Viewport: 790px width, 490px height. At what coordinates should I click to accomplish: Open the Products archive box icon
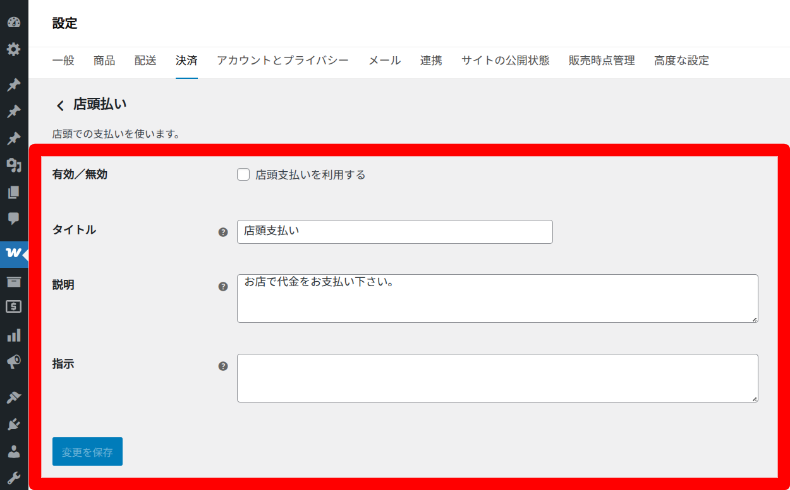pyautogui.click(x=14, y=282)
